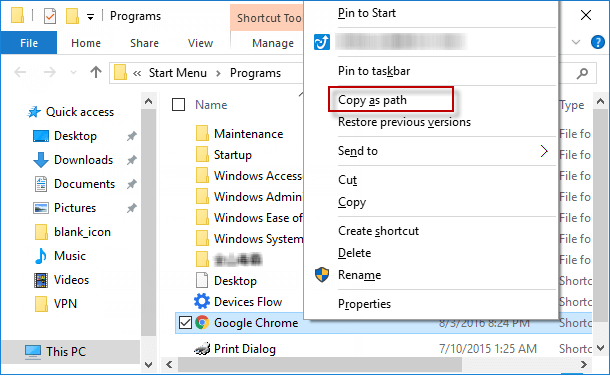This screenshot has width=610, height=376.
Task: Click the Properties quick access toolbar icon
Action: coord(50,16)
